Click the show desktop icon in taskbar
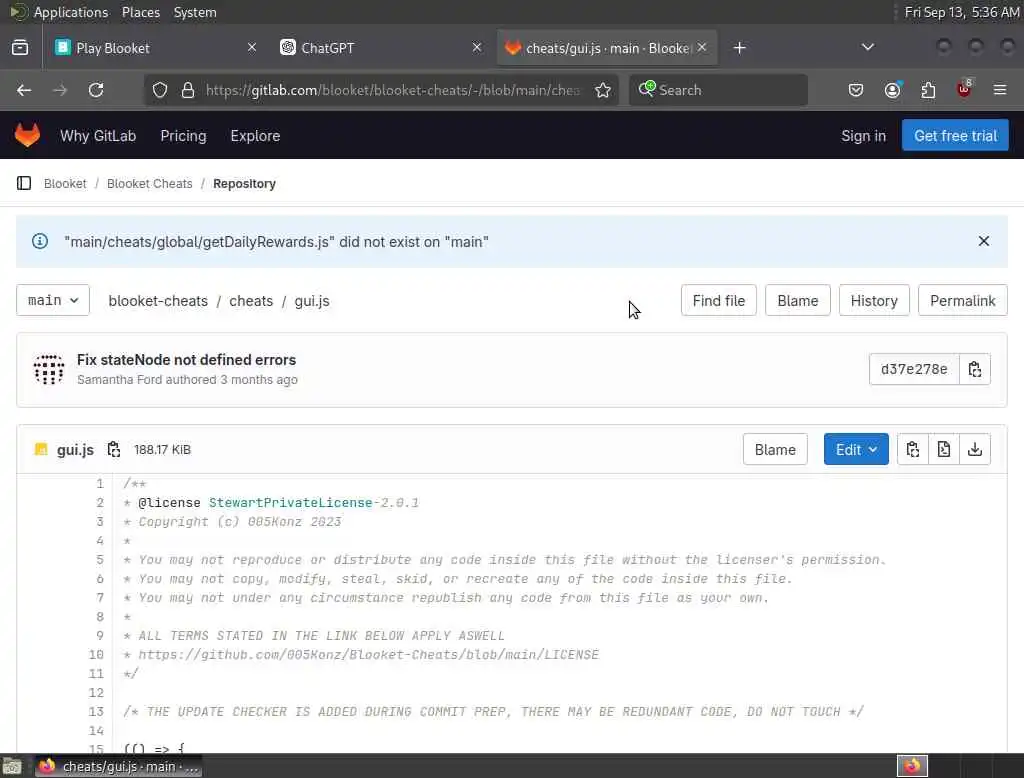1024x778 pixels. click(12, 766)
